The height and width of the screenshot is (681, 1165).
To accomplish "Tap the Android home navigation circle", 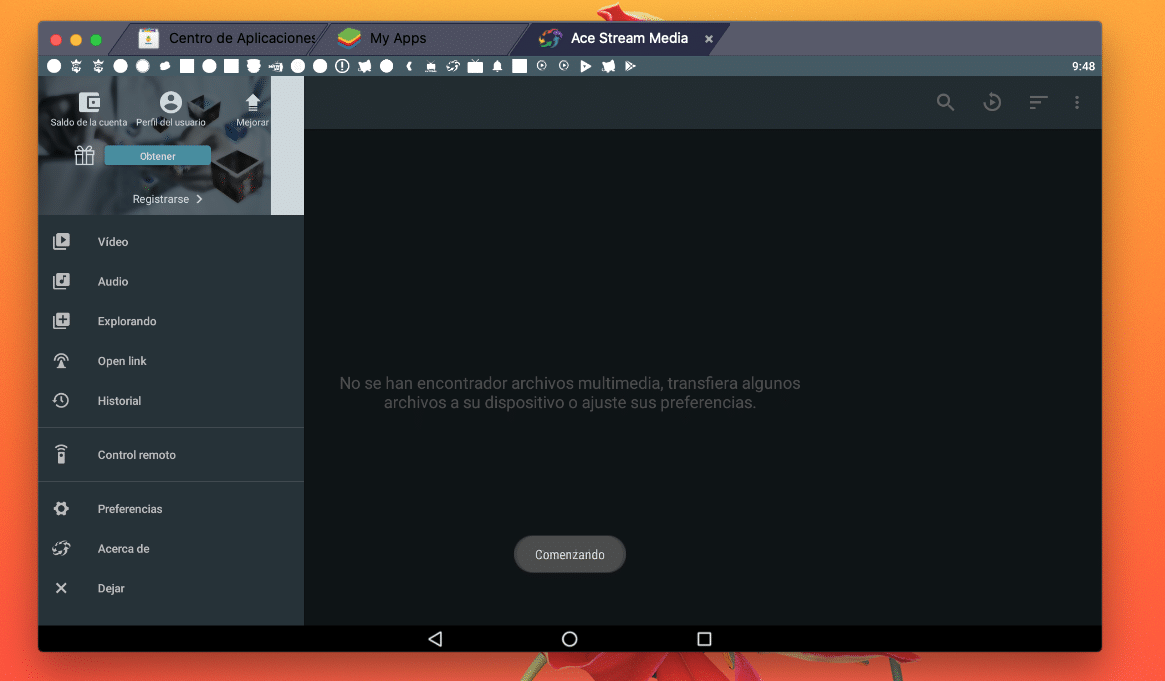I will click(569, 638).
